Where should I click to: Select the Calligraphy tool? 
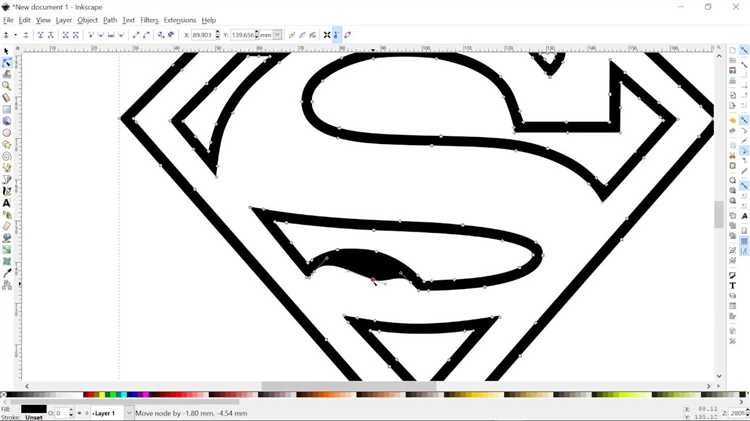point(6,191)
